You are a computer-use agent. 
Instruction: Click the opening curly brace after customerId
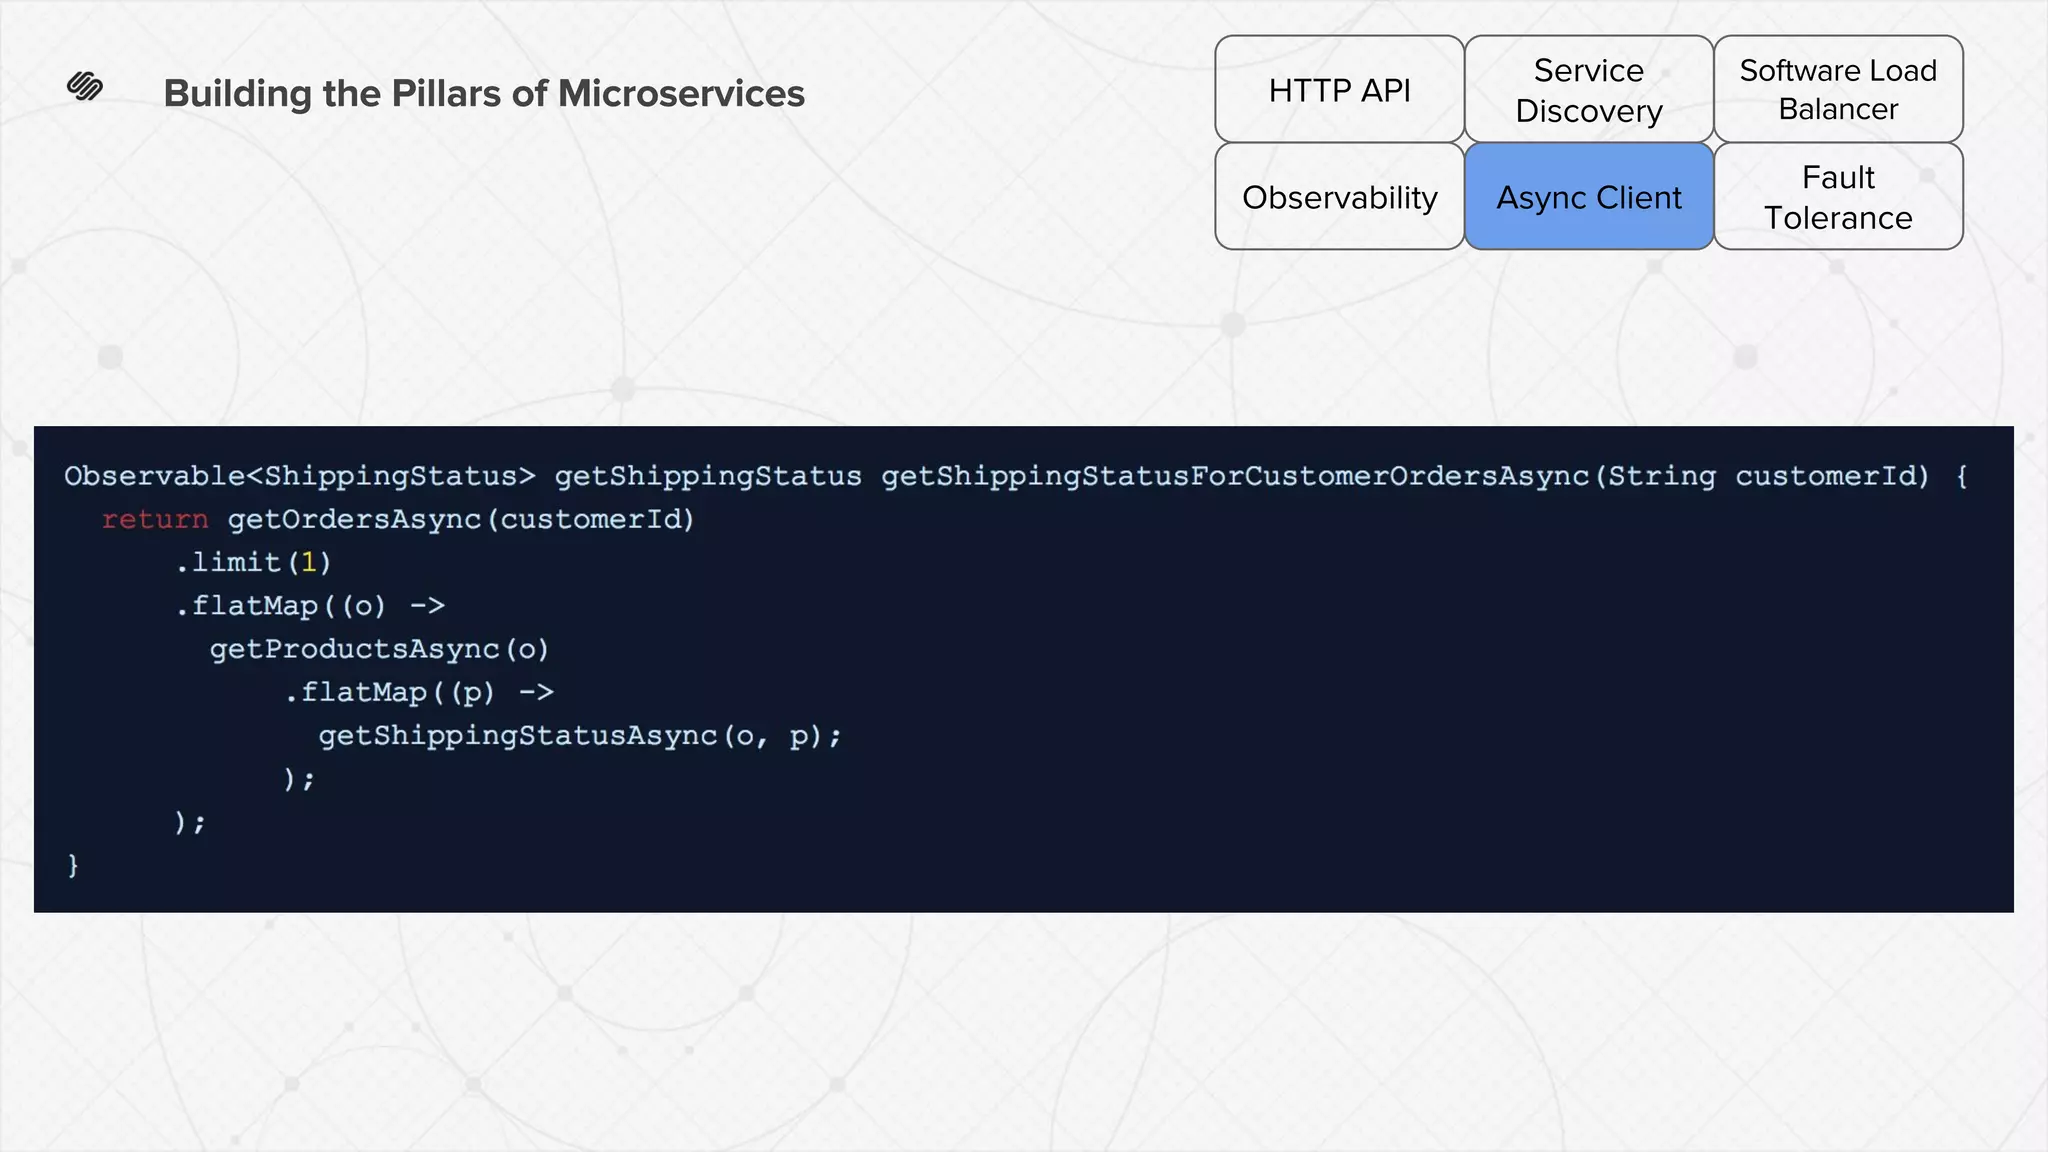click(x=1961, y=476)
